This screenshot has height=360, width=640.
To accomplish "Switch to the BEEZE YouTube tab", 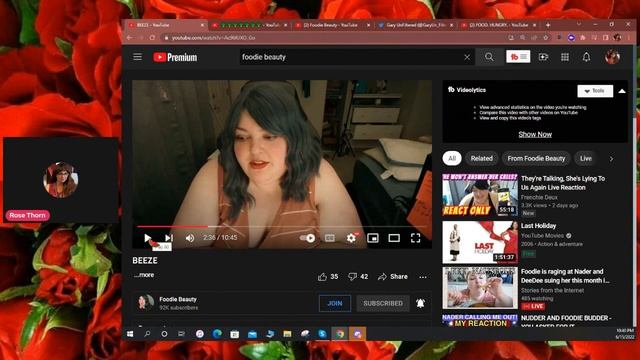I will tap(165, 25).
